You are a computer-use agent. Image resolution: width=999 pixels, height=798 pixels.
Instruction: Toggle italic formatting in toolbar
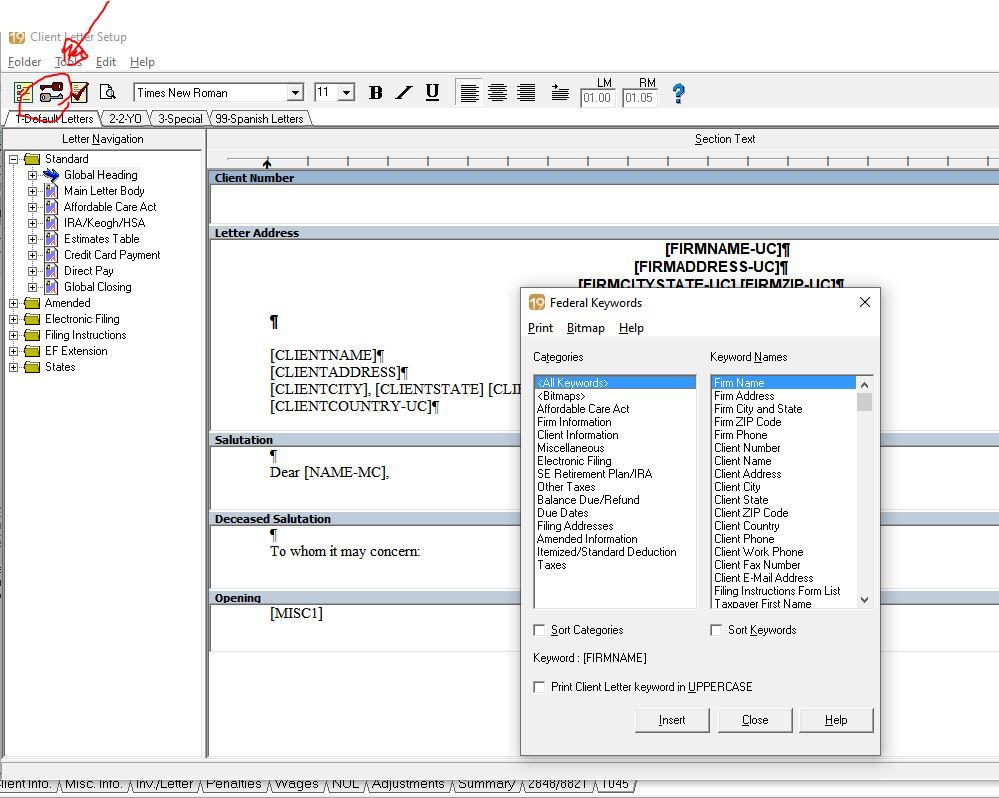click(x=404, y=93)
